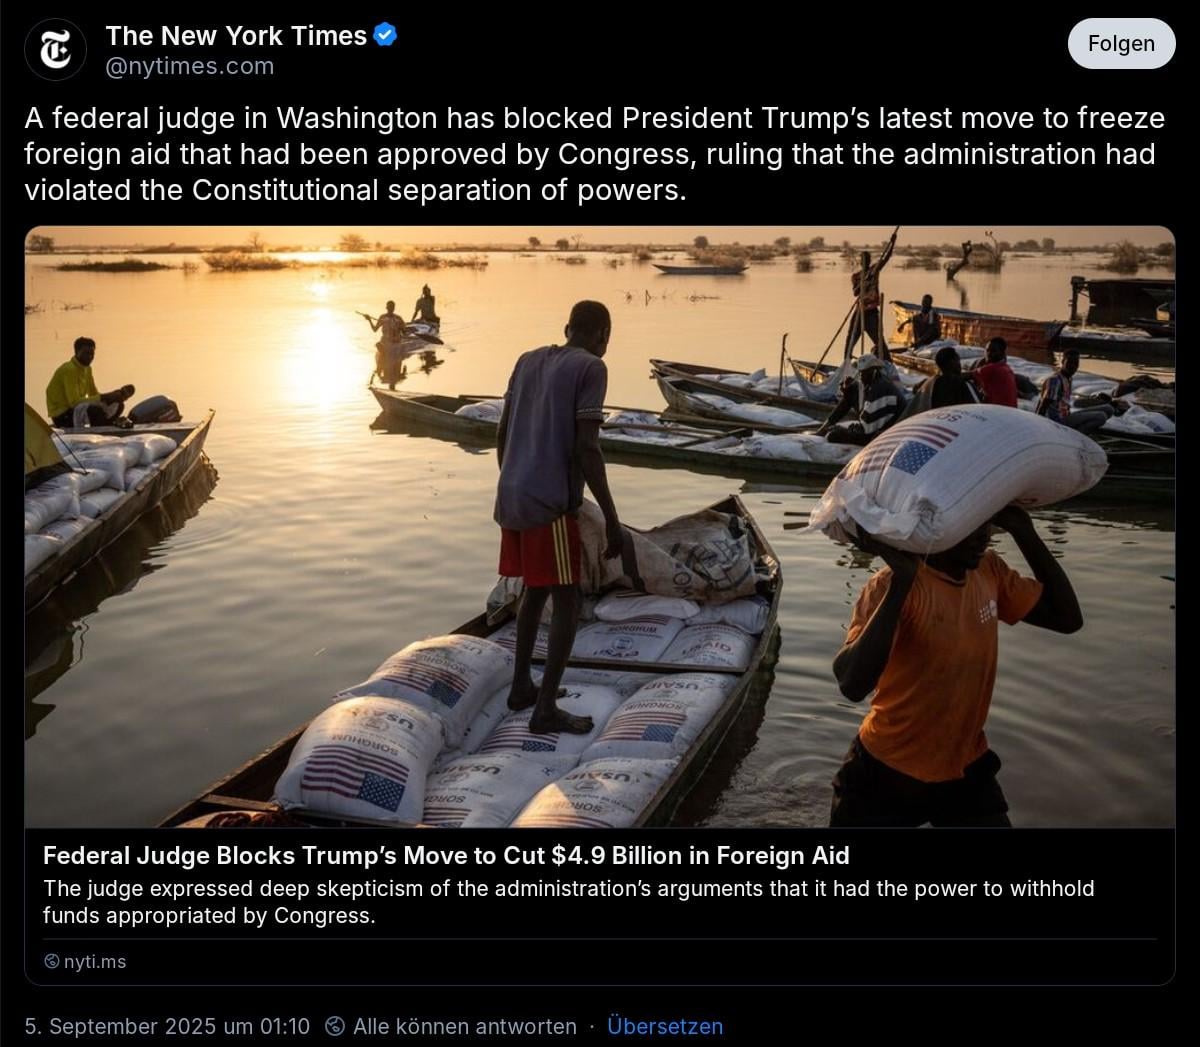
Task: Open The New York Times profile avatar
Action: tap(56, 50)
